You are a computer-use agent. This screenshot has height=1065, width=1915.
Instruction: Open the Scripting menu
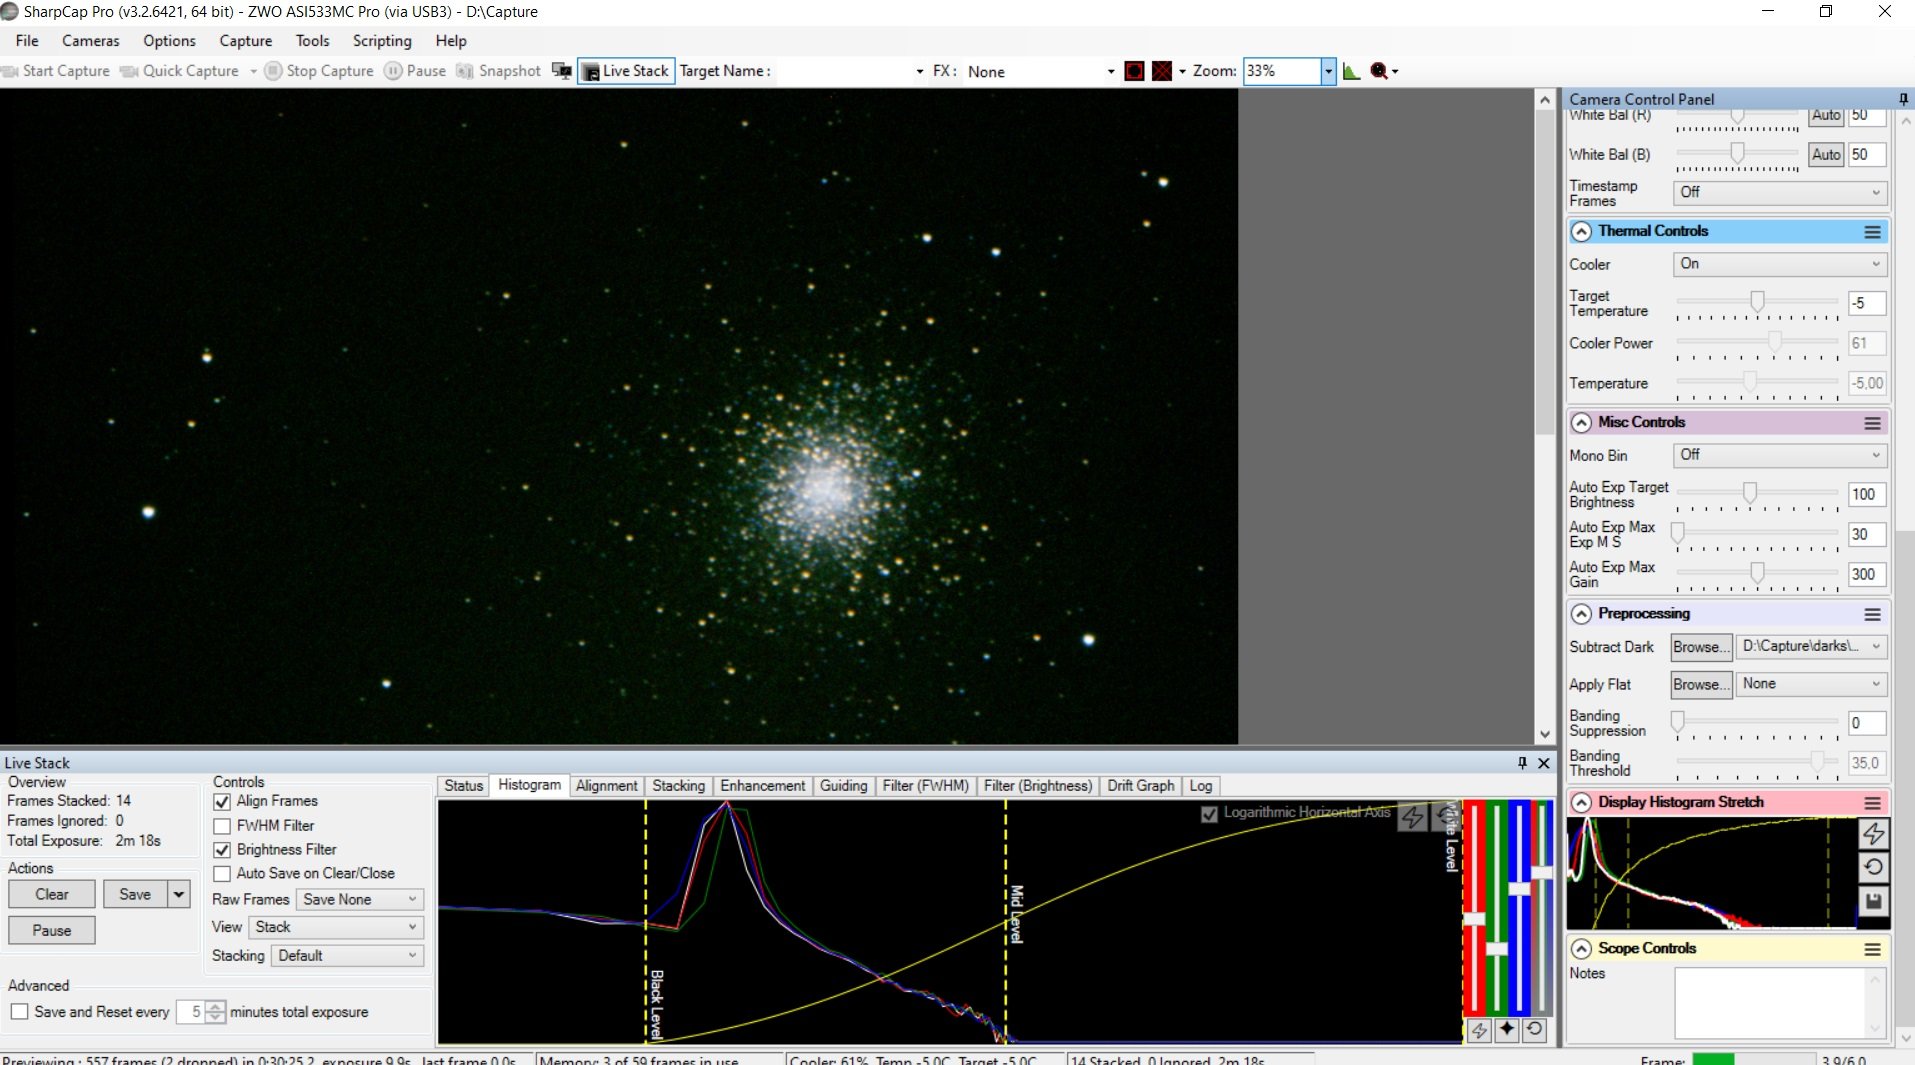pos(382,41)
